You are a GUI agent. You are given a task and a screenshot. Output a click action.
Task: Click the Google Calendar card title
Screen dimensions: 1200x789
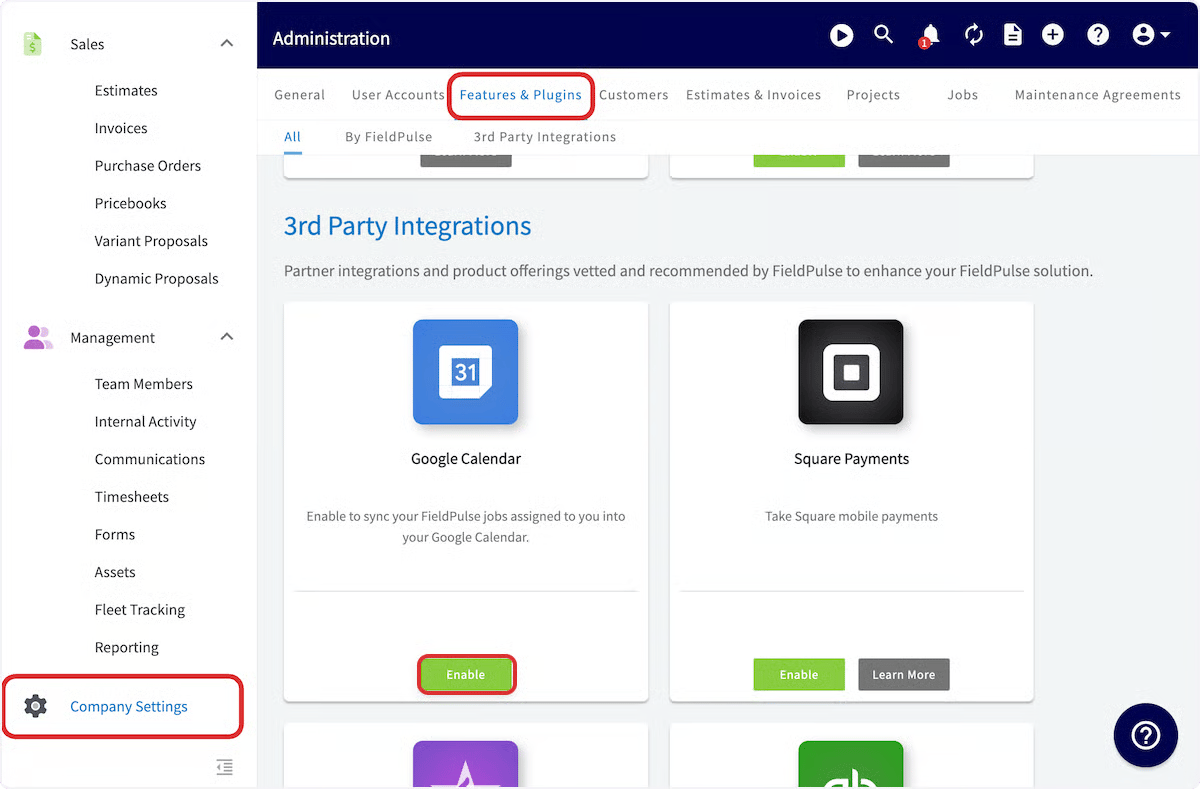pos(466,459)
